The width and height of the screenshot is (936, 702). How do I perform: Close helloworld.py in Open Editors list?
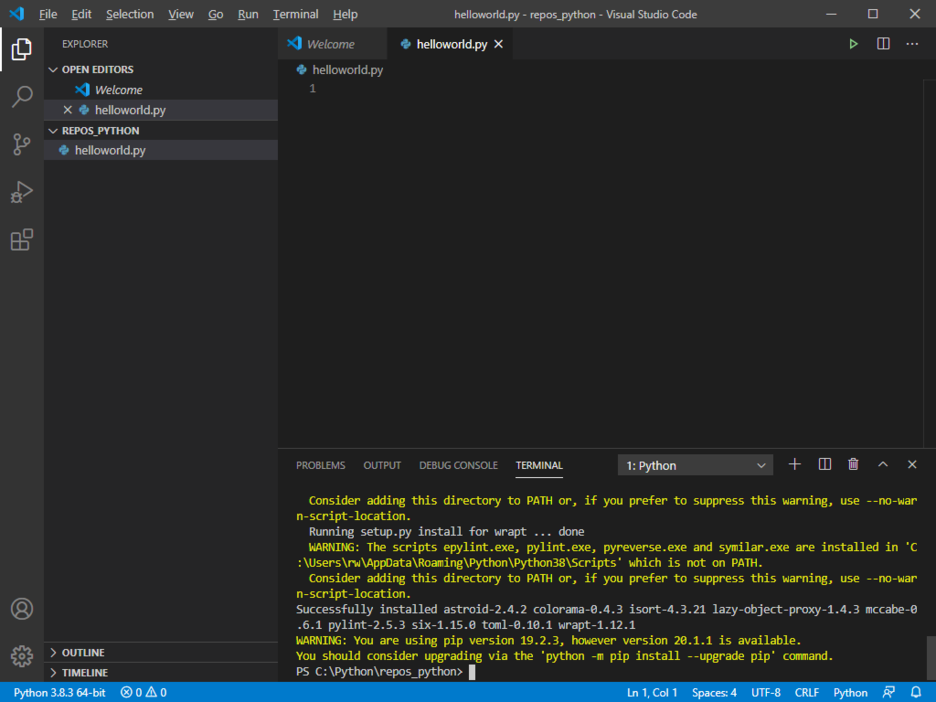[x=67, y=110]
